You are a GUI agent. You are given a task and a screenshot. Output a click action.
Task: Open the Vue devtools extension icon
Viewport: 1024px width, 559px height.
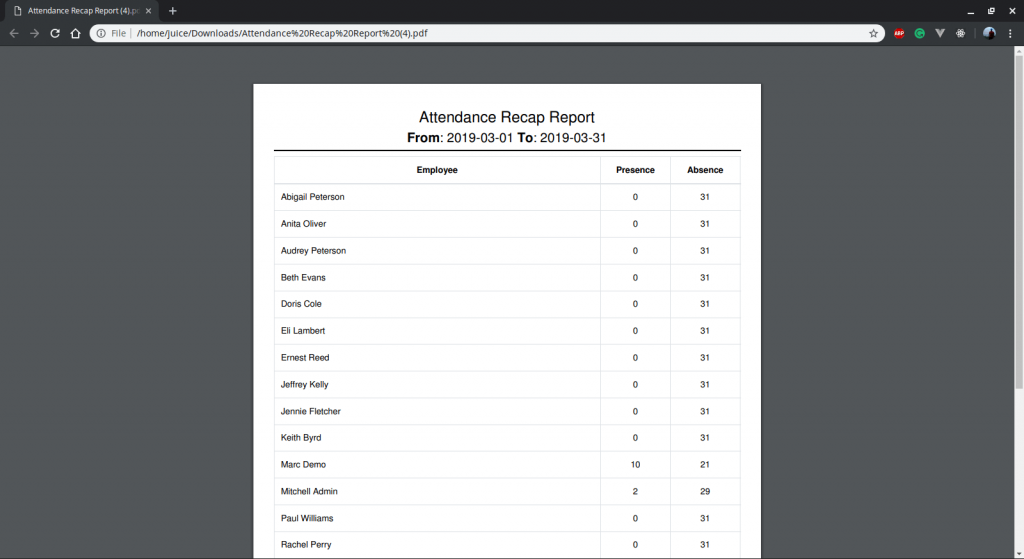pos(940,33)
